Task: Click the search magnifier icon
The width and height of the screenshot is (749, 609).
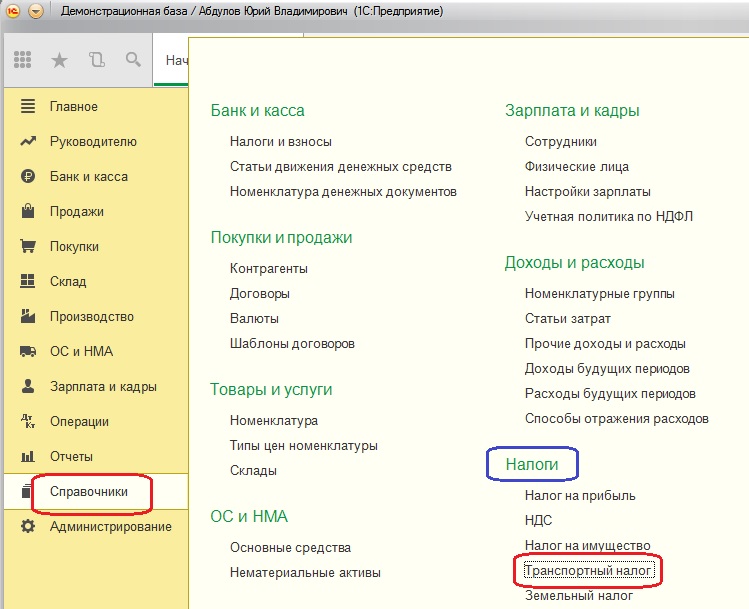Action: [133, 60]
